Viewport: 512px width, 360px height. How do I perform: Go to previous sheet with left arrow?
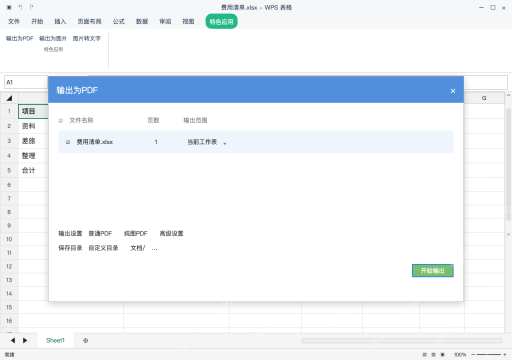click(13, 340)
